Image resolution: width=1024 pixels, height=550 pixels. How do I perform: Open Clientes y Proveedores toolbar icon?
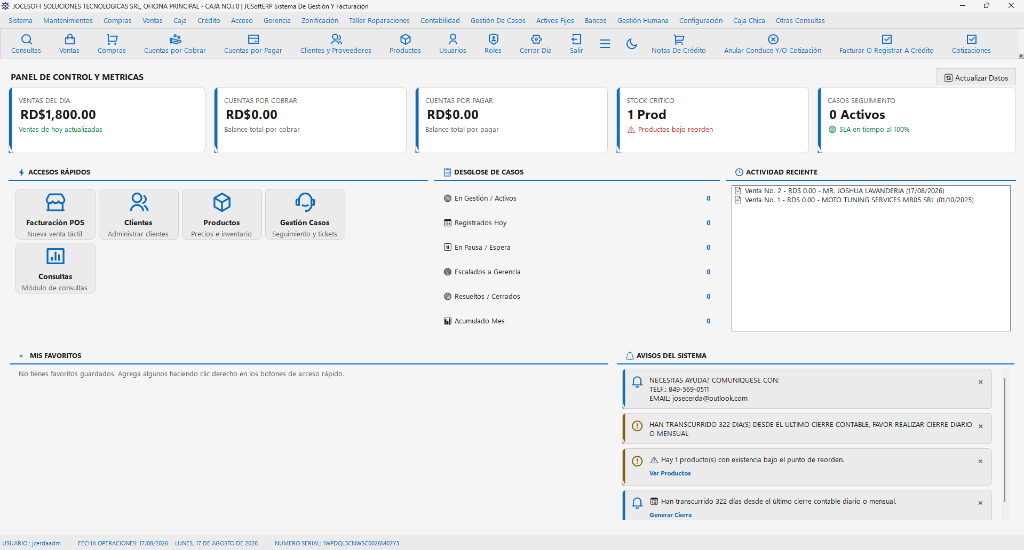point(336,44)
